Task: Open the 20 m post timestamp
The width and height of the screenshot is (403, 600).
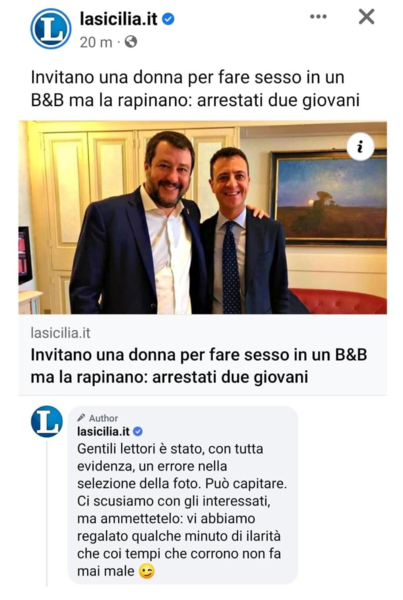Action: click(x=96, y=42)
